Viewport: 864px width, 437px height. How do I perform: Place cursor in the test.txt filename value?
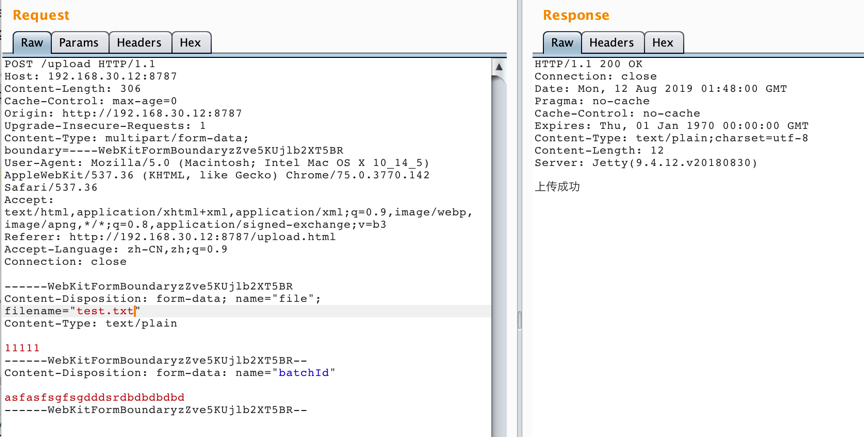pyautogui.click(x=105, y=311)
